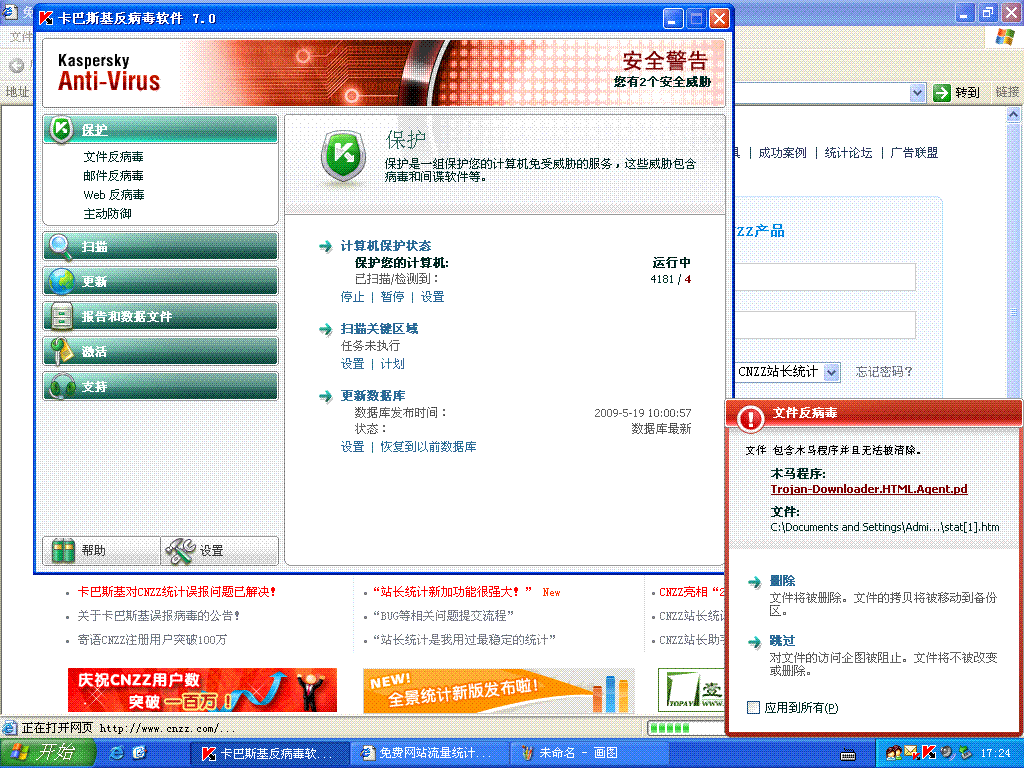This screenshot has width=1024, height=768.
Task: Click the green shield Protection icon in sidebar
Action: tap(62, 129)
